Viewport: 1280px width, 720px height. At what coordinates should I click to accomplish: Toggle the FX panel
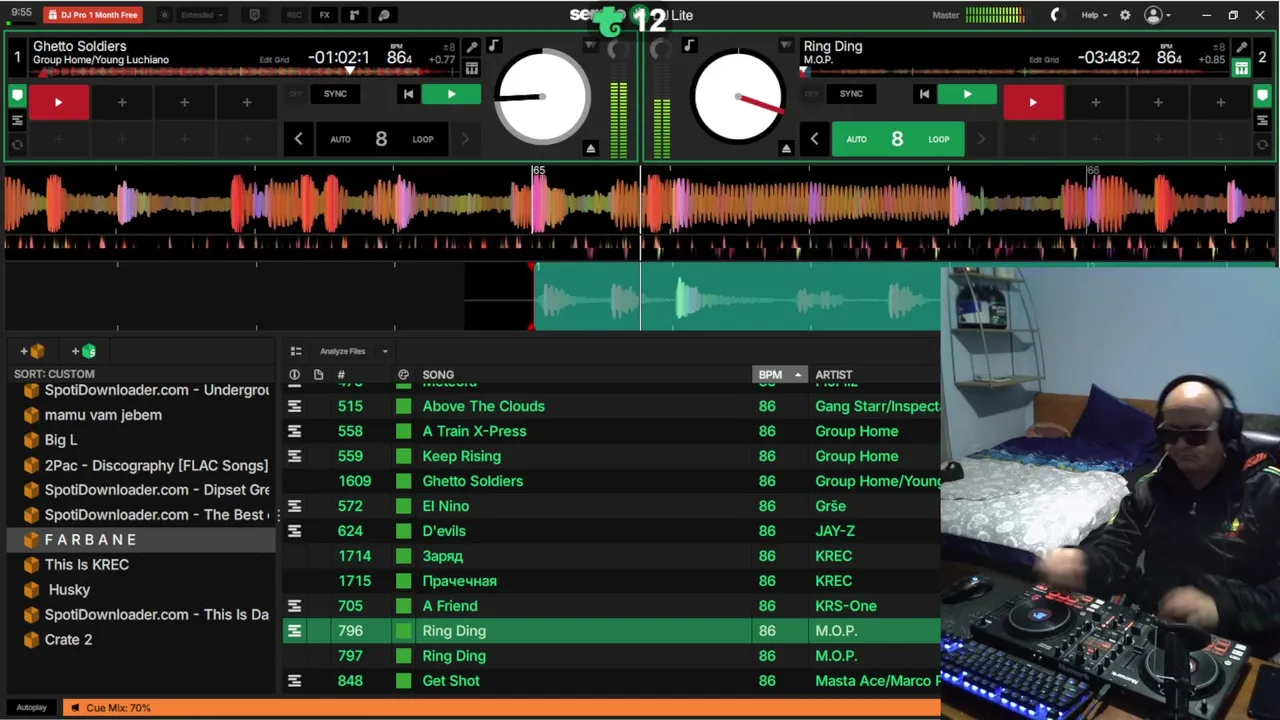point(324,15)
